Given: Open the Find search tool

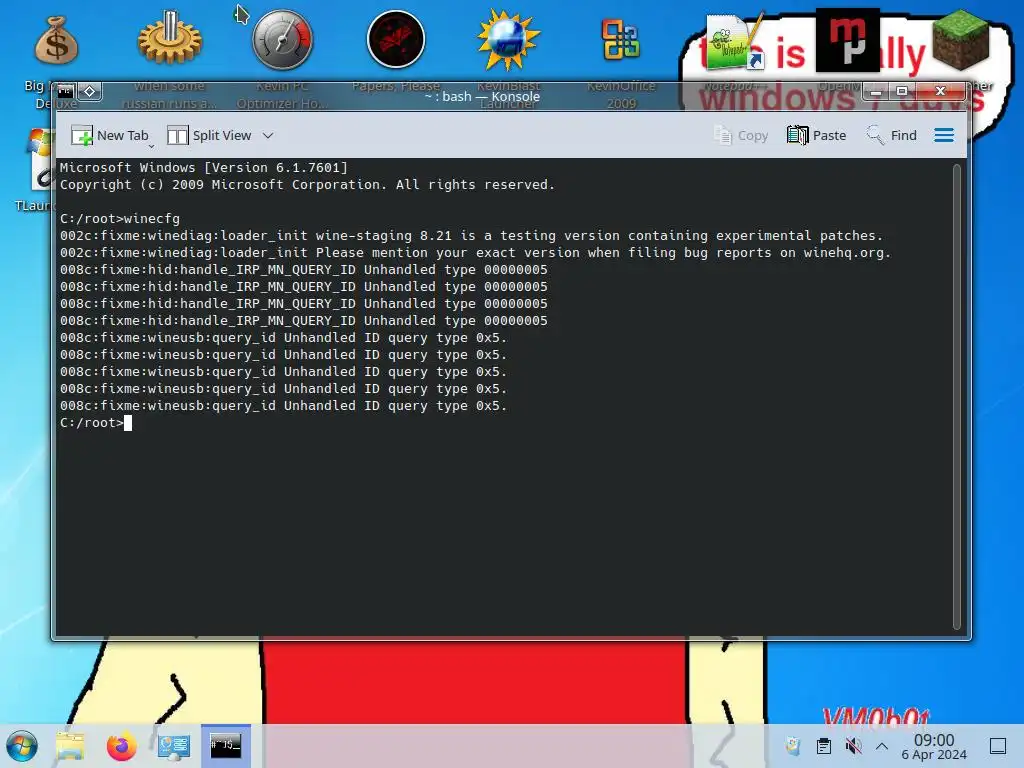Looking at the screenshot, I should coord(891,135).
